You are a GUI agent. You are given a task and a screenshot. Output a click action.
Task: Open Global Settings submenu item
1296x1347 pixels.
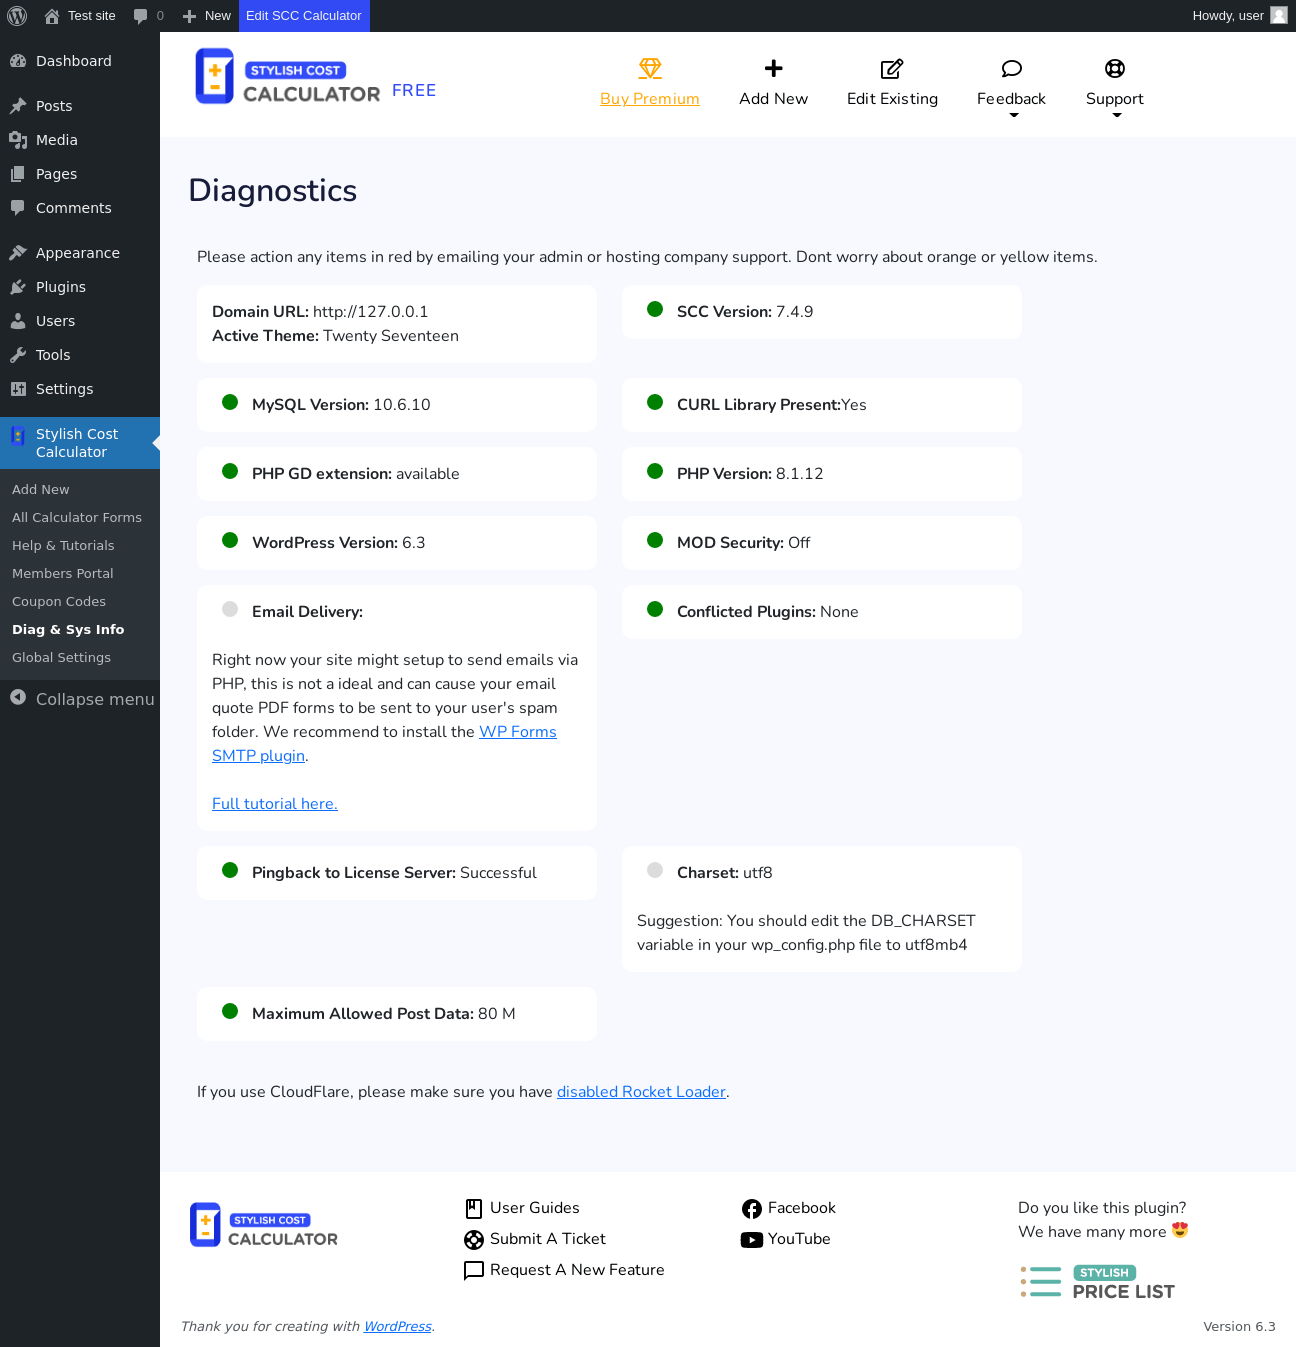coord(62,658)
